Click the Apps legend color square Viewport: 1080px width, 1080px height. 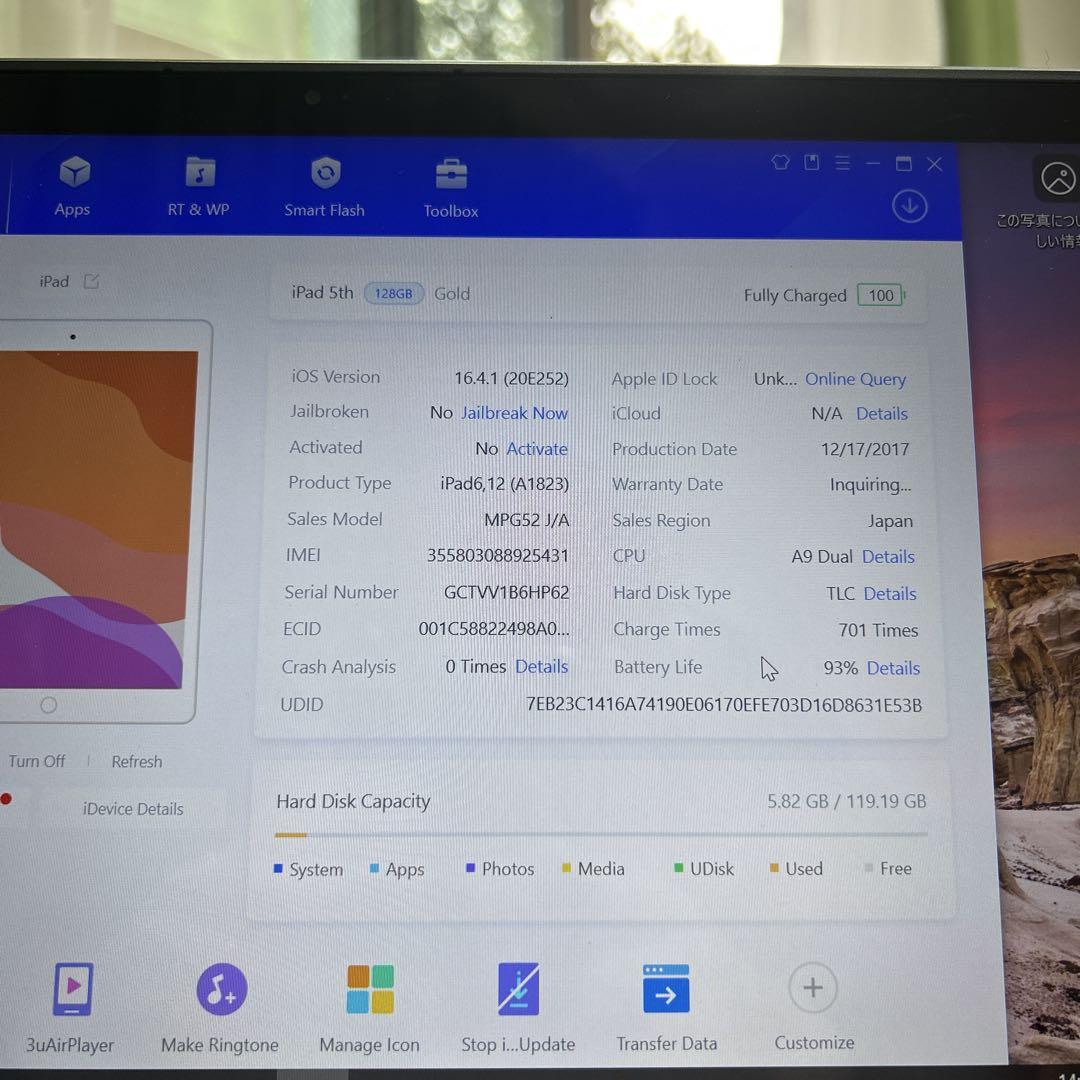point(375,869)
